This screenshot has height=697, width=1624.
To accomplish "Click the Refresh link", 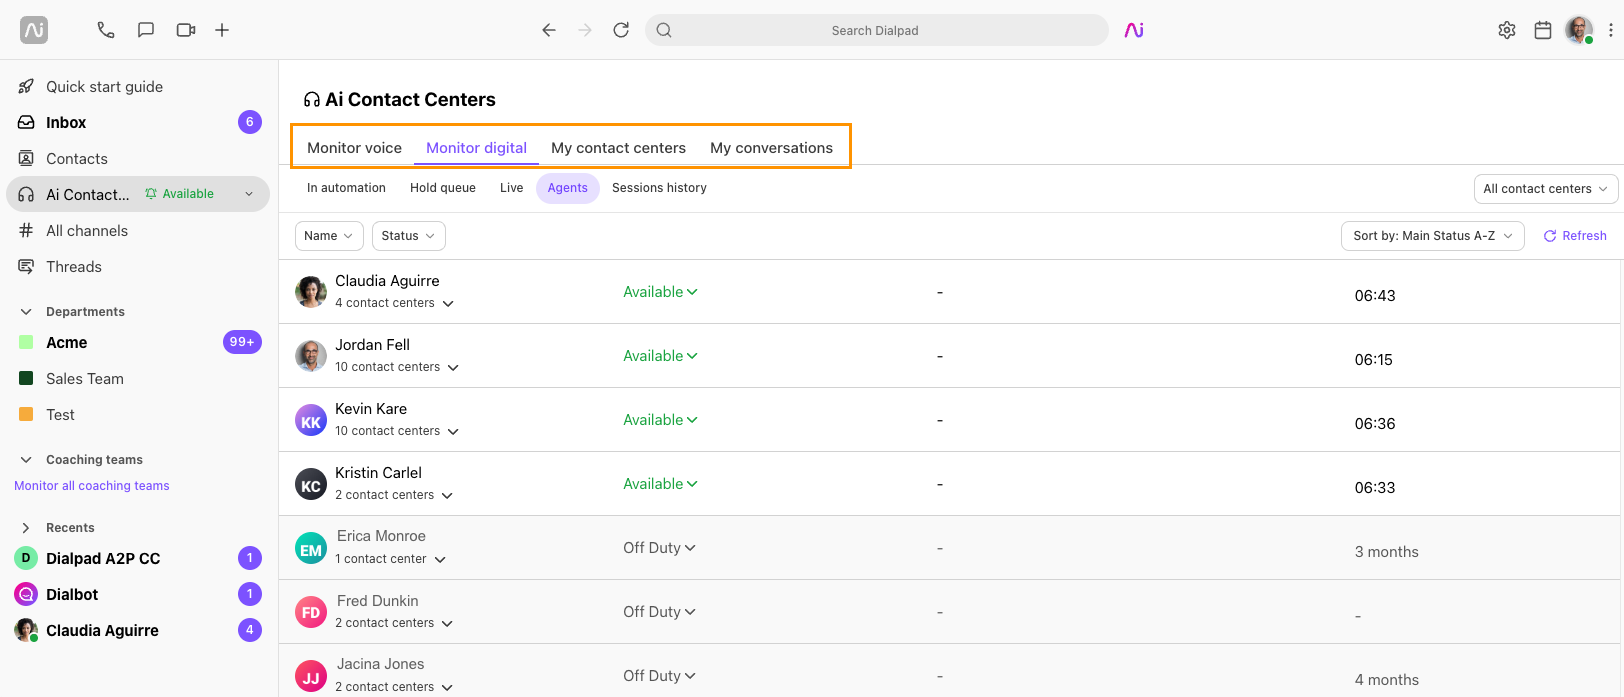I will point(1575,236).
